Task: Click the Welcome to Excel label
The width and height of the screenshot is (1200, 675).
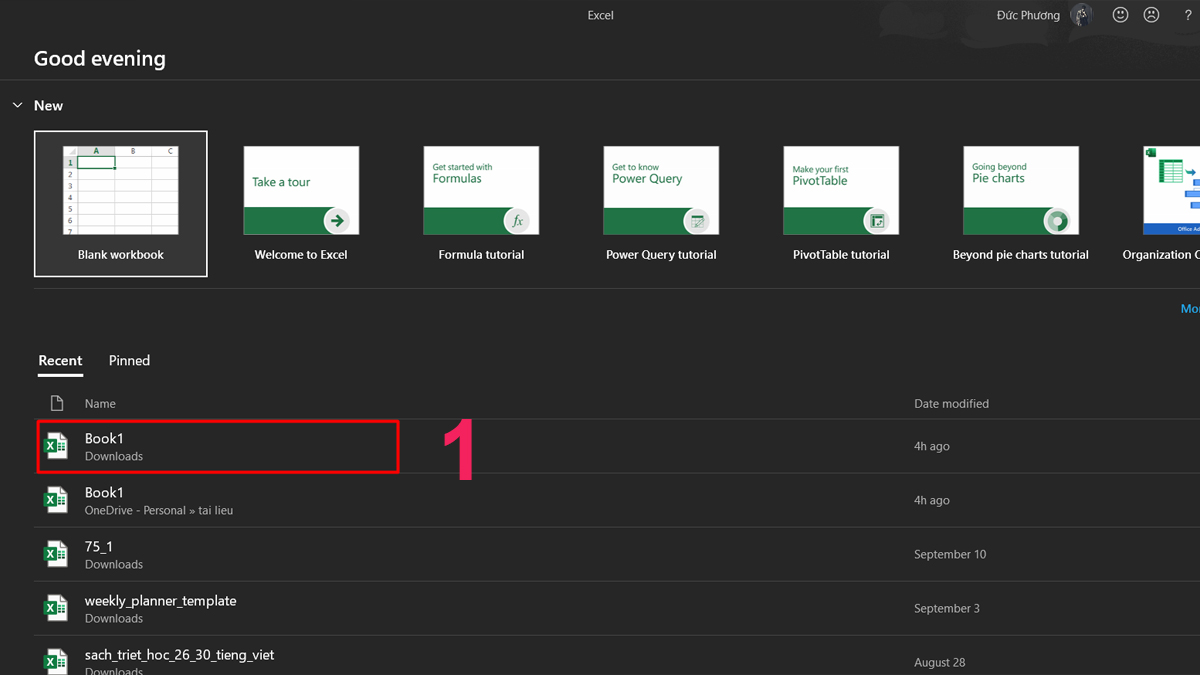Action: click(x=301, y=255)
